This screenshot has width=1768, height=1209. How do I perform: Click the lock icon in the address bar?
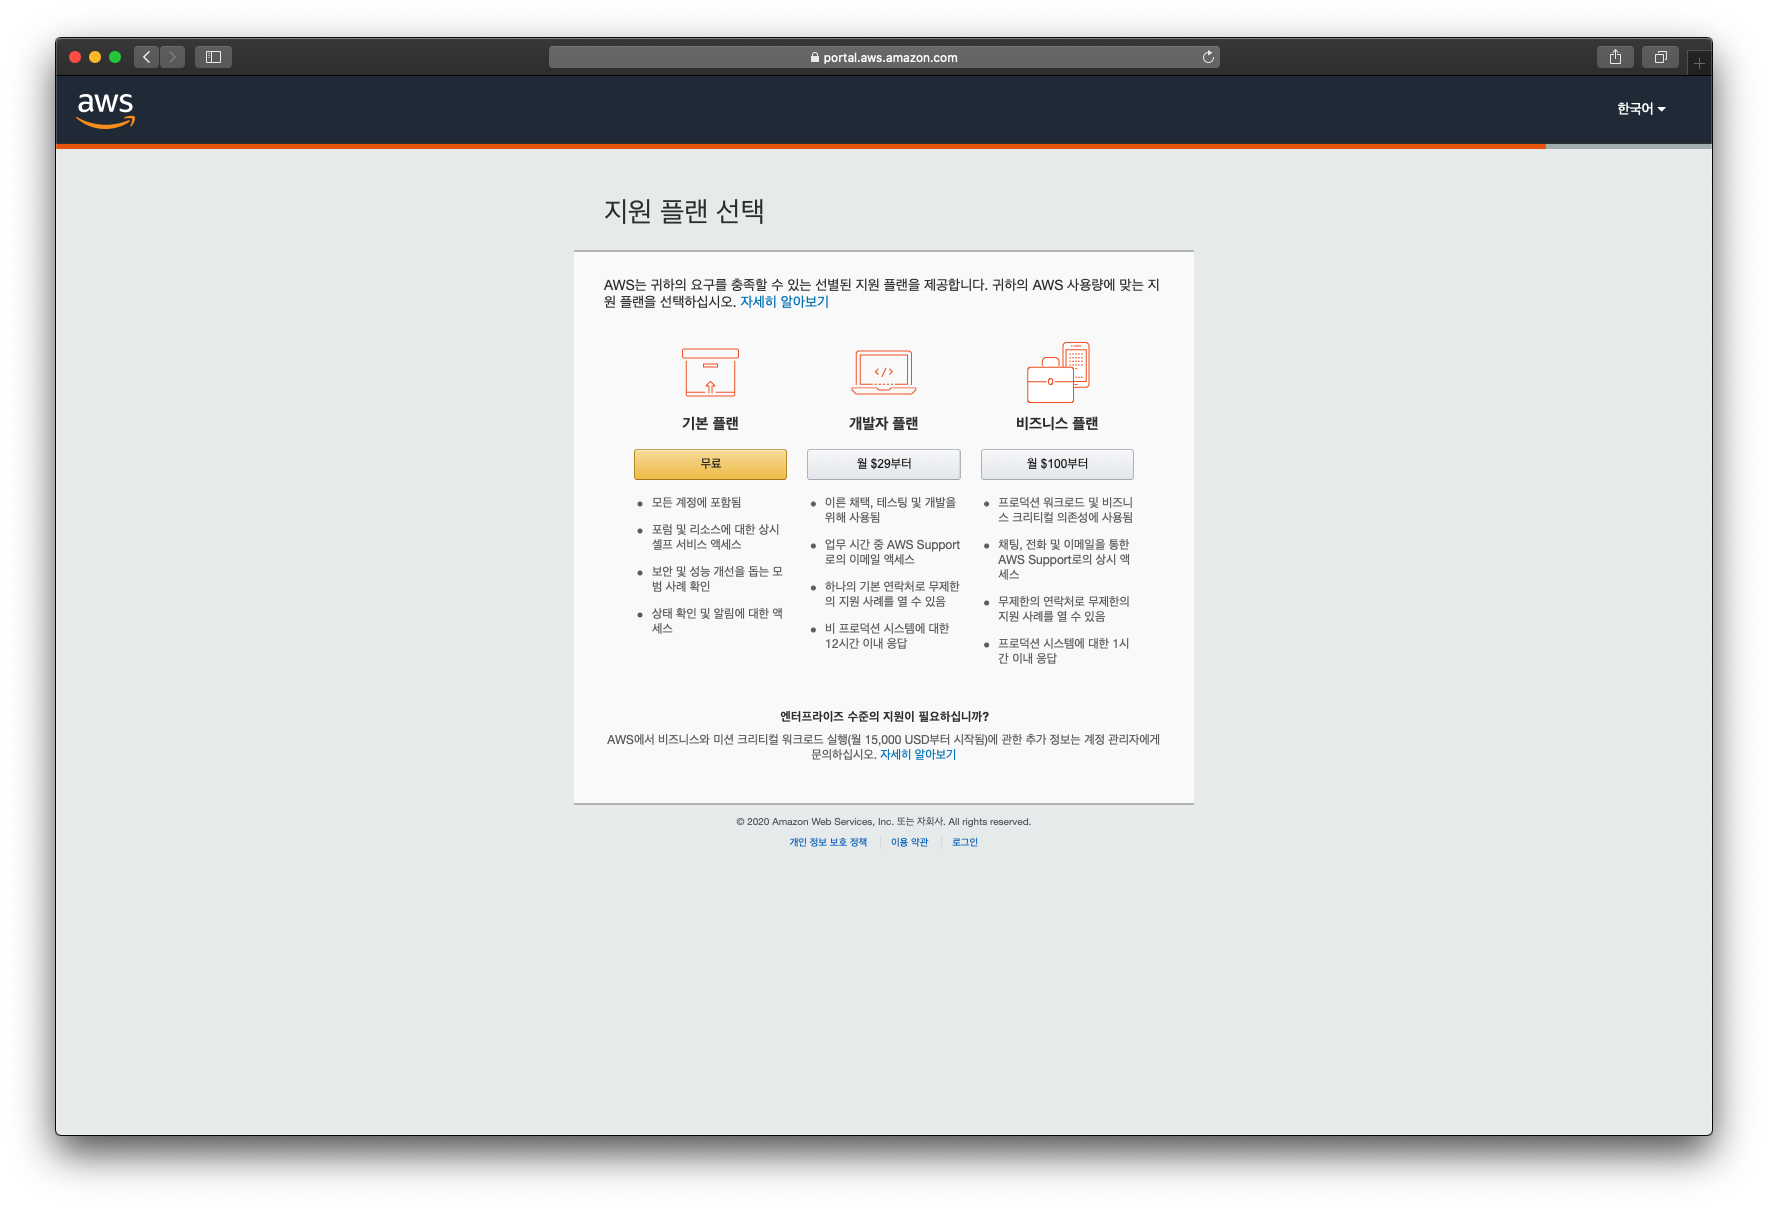click(x=815, y=58)
